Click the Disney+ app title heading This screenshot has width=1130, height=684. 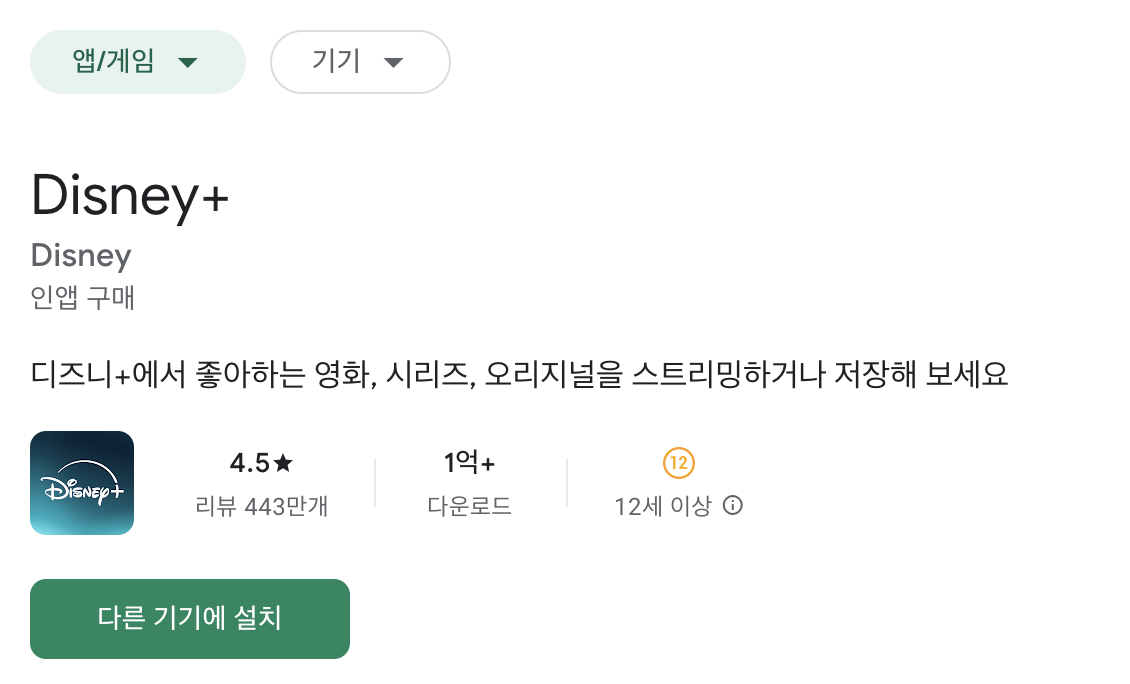(x=129, y=196)
